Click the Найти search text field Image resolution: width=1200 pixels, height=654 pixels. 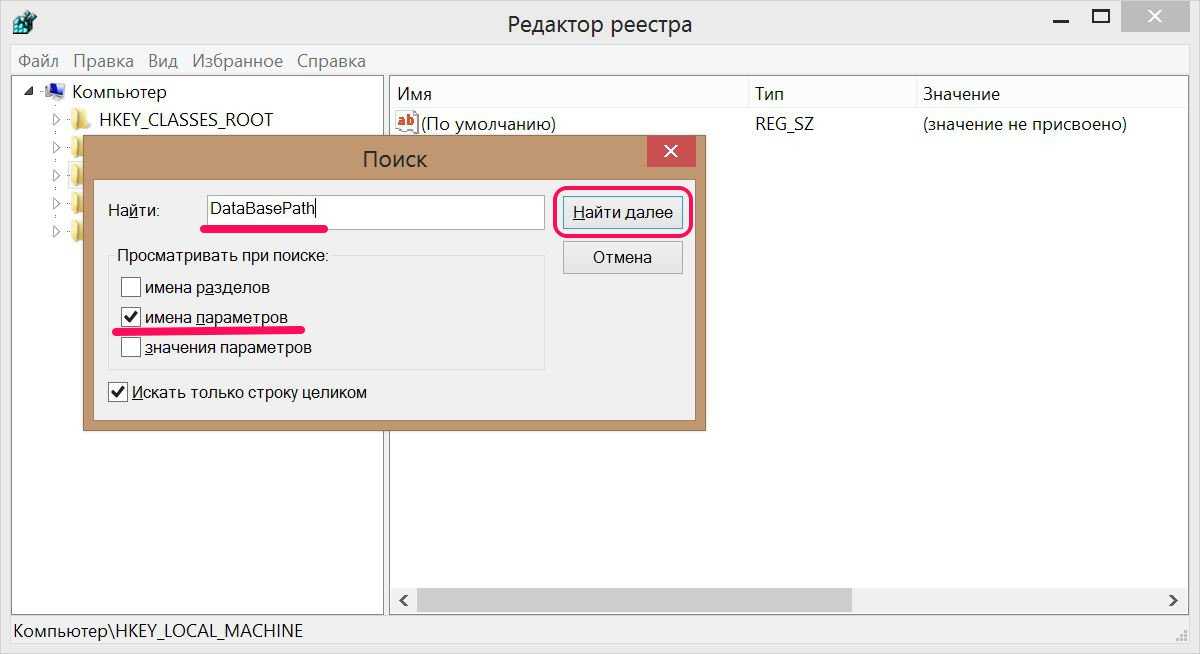[x=375, y=211]
